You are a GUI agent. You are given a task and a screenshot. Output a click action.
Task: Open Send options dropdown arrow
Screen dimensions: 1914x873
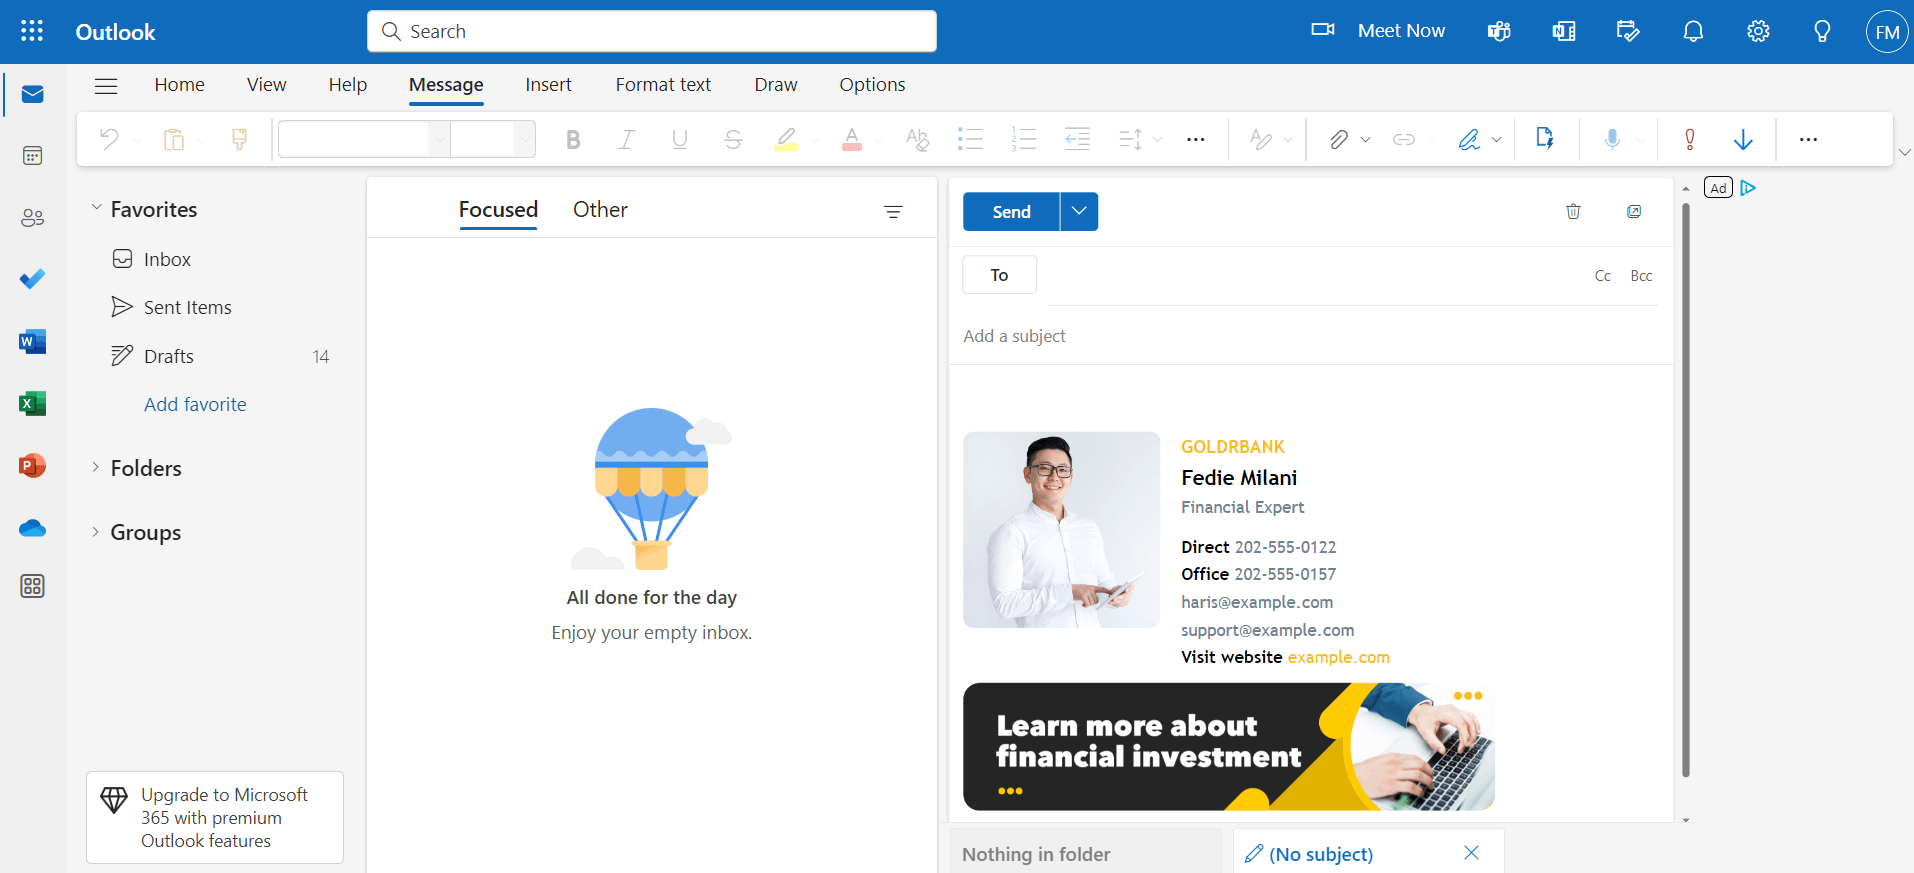click(1079, 211)
